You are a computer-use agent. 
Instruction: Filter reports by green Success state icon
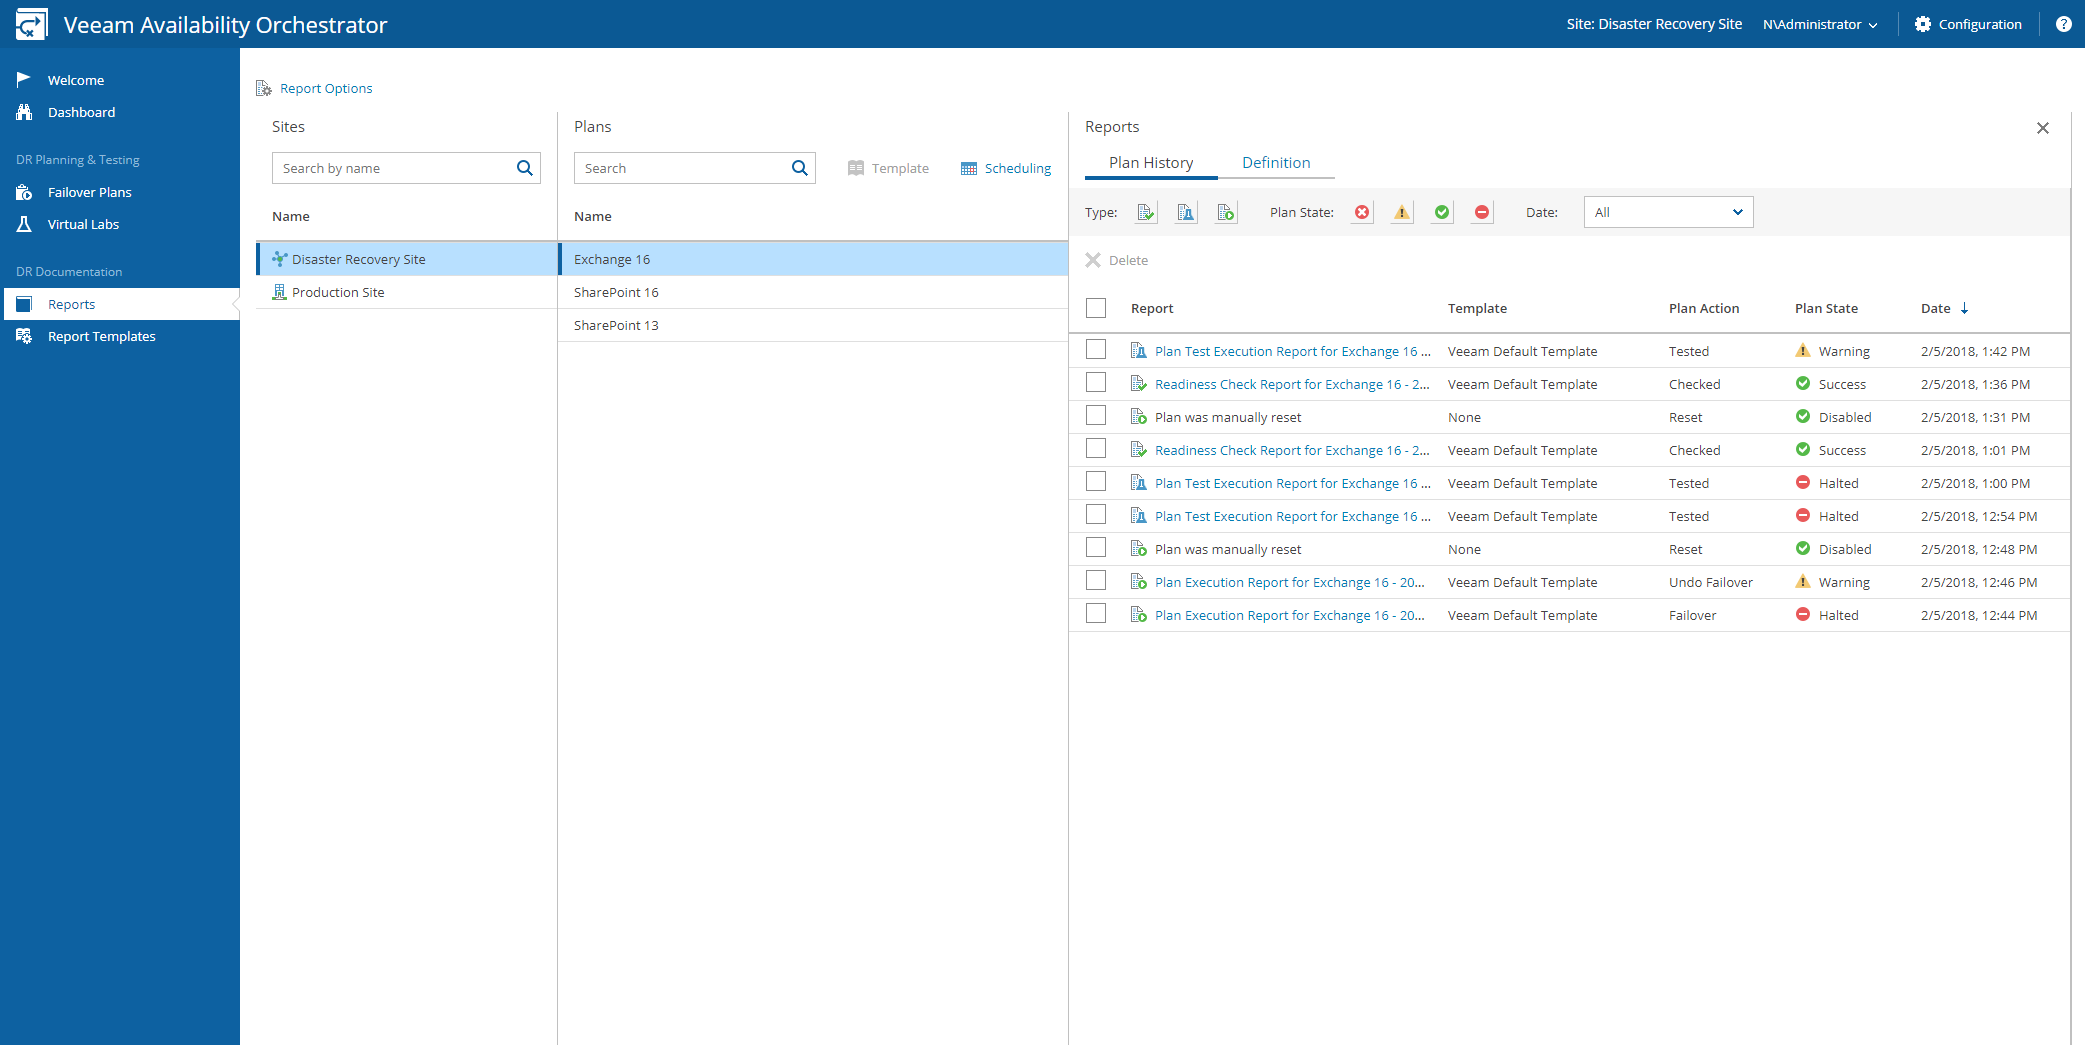[x=1442, y=212]
